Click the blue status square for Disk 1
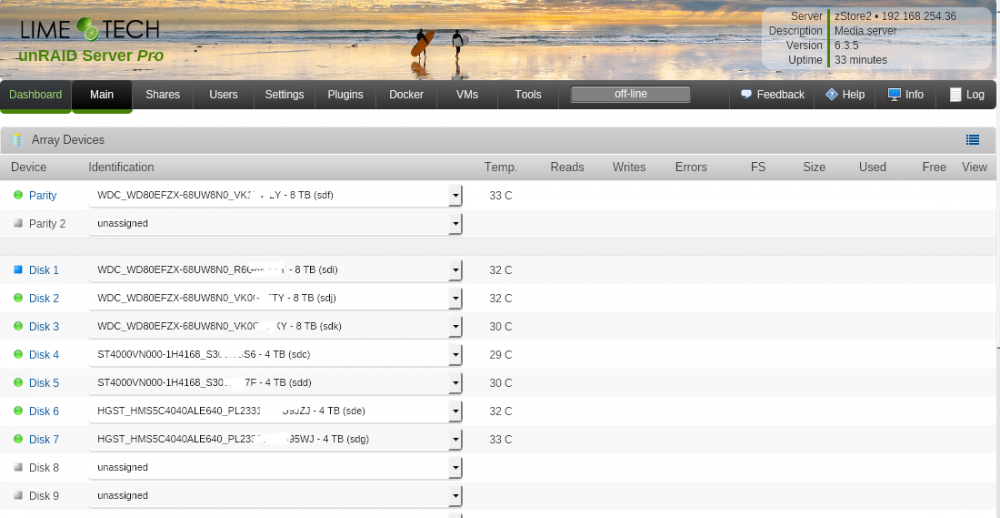 click(18, 270)
